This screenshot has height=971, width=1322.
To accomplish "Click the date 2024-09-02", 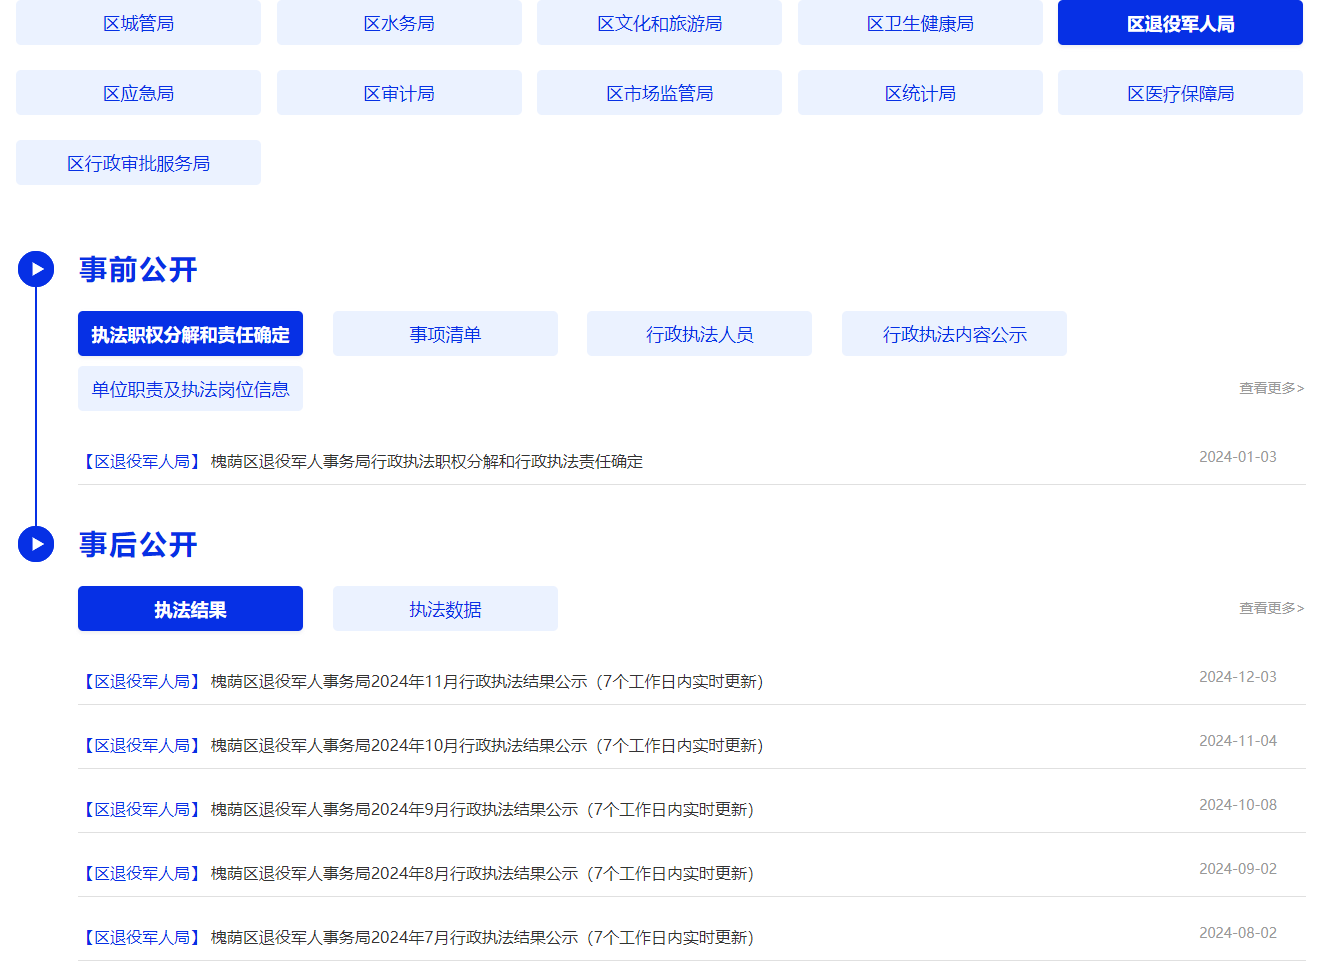I will (1238, 869).
